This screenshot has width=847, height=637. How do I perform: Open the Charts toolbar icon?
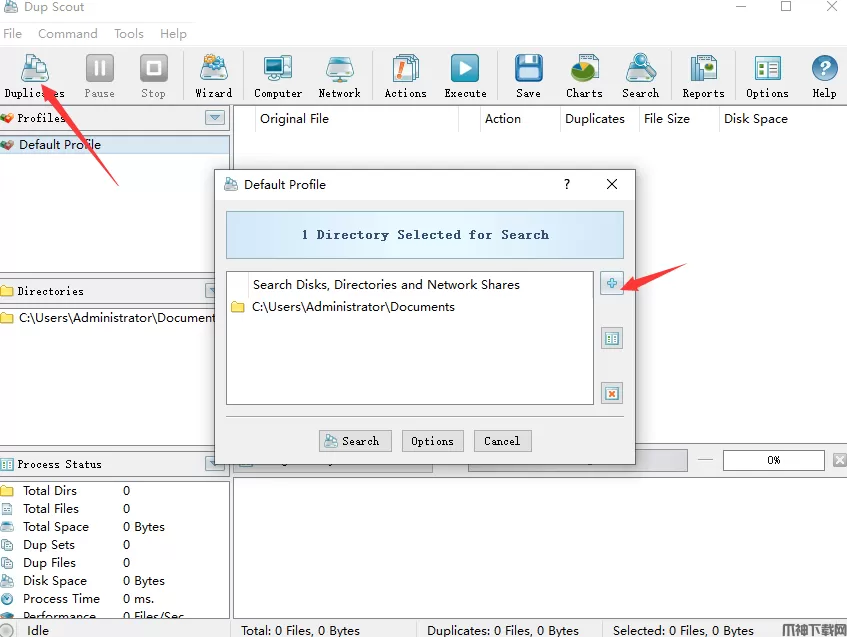584,76
